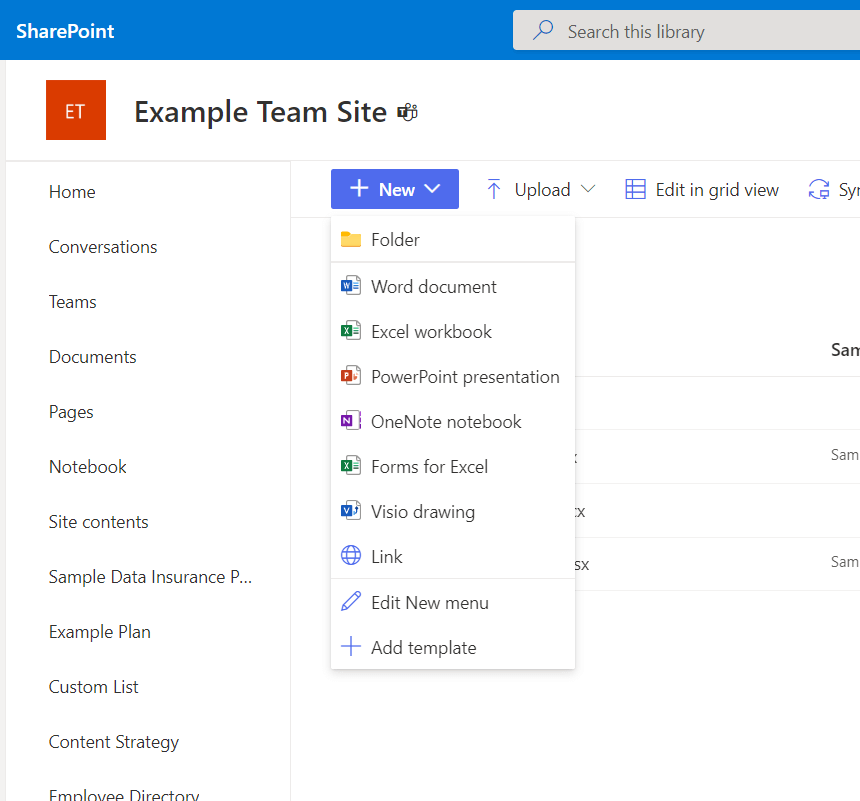Open Site contents in left navigation
Image resolution: width=860 pixels, height=801 pixels.
[x=99, y=522]
